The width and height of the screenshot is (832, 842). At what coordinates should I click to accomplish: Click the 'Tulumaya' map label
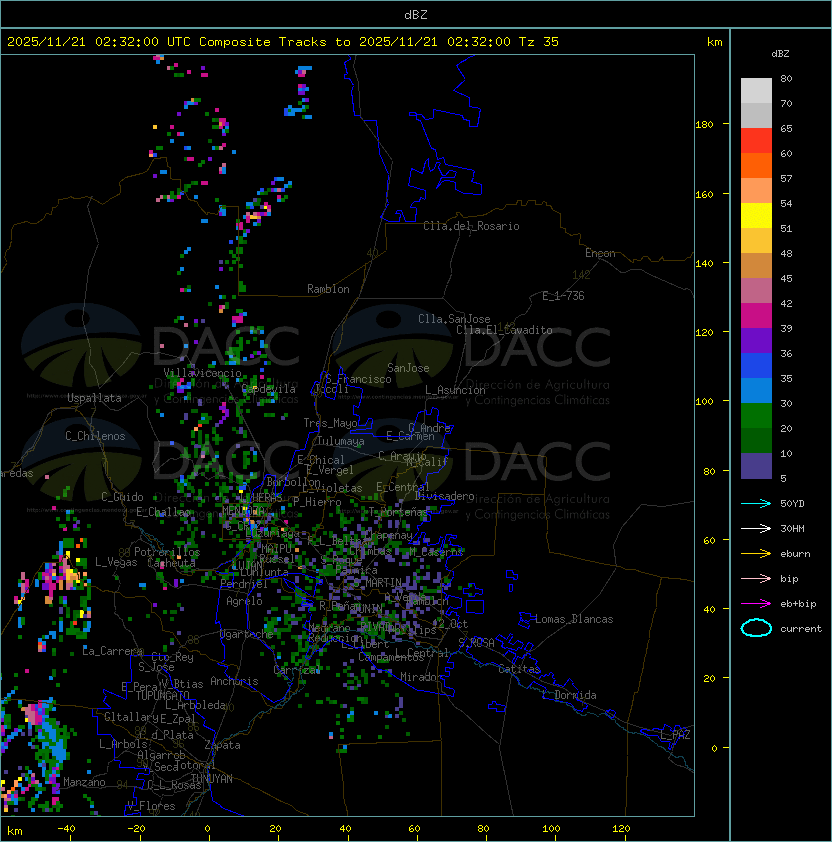click(341, 441)
